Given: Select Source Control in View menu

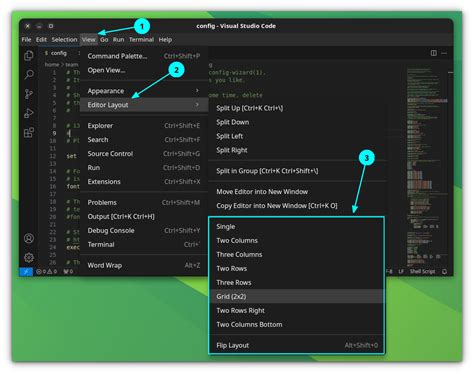Looking at the screenshot, I should click(144, 154).
